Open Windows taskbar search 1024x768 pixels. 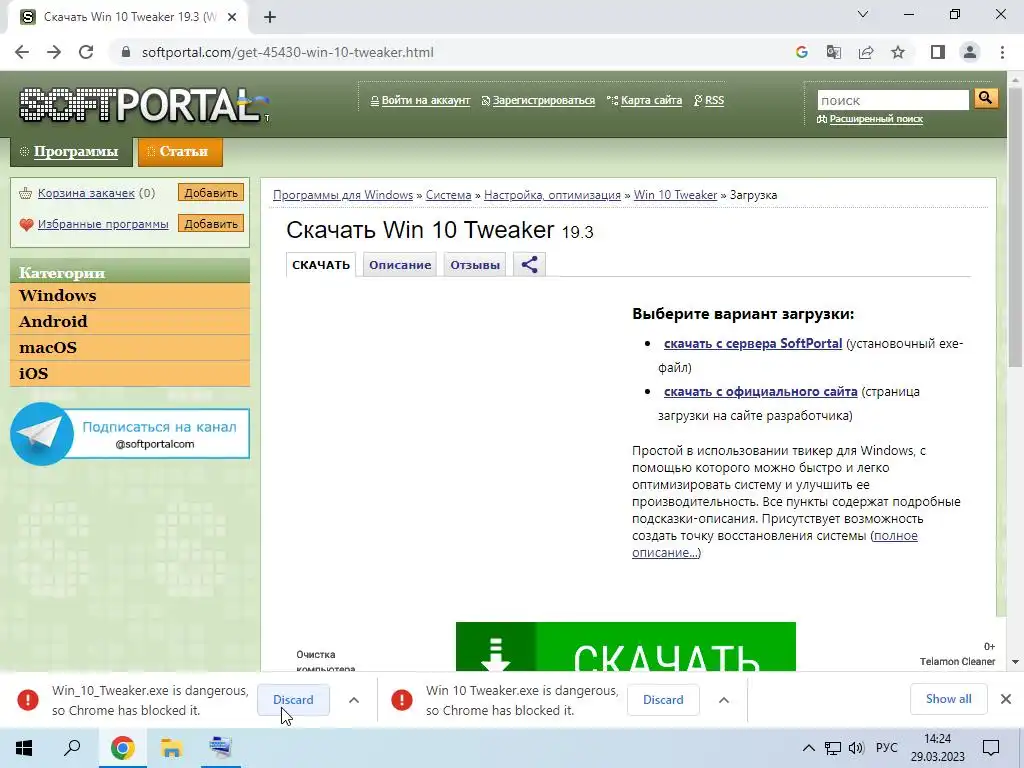[72, 748]
